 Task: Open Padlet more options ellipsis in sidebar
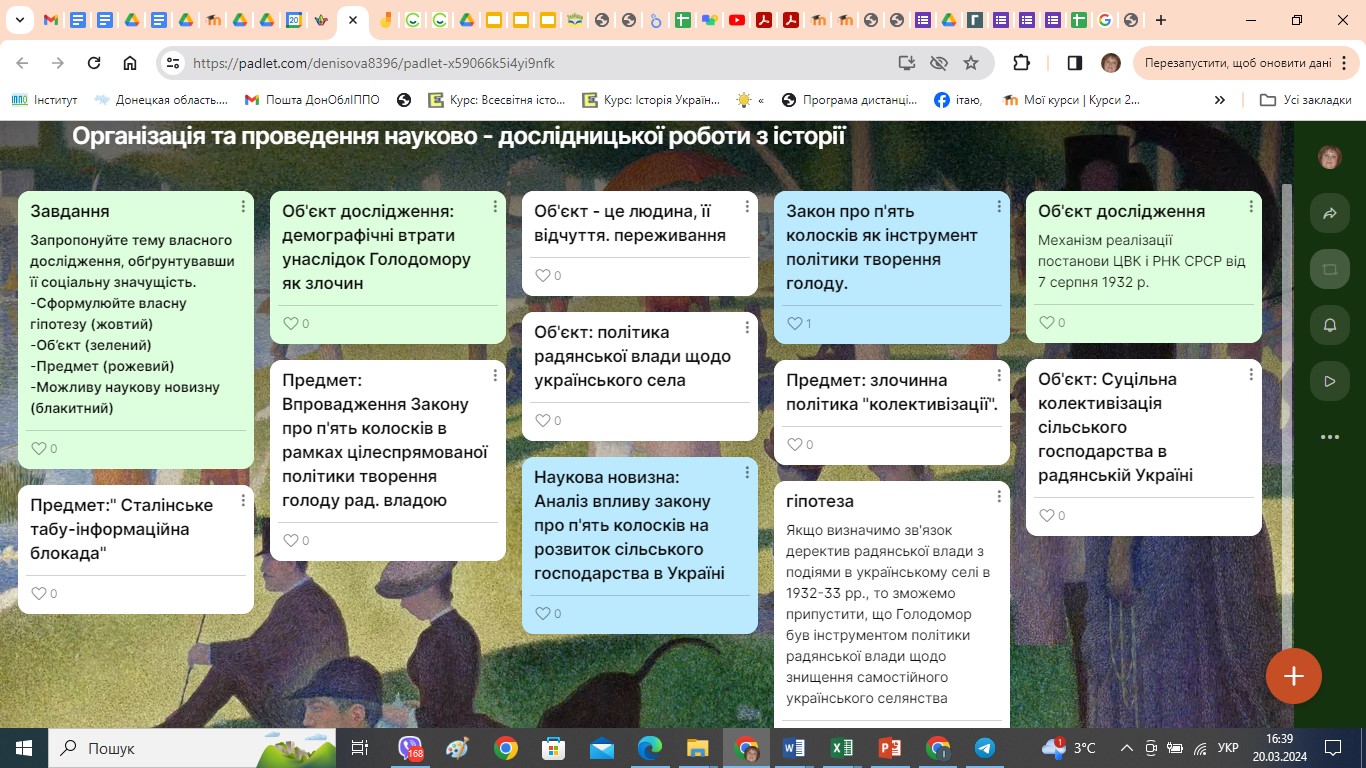point(1330,437)
